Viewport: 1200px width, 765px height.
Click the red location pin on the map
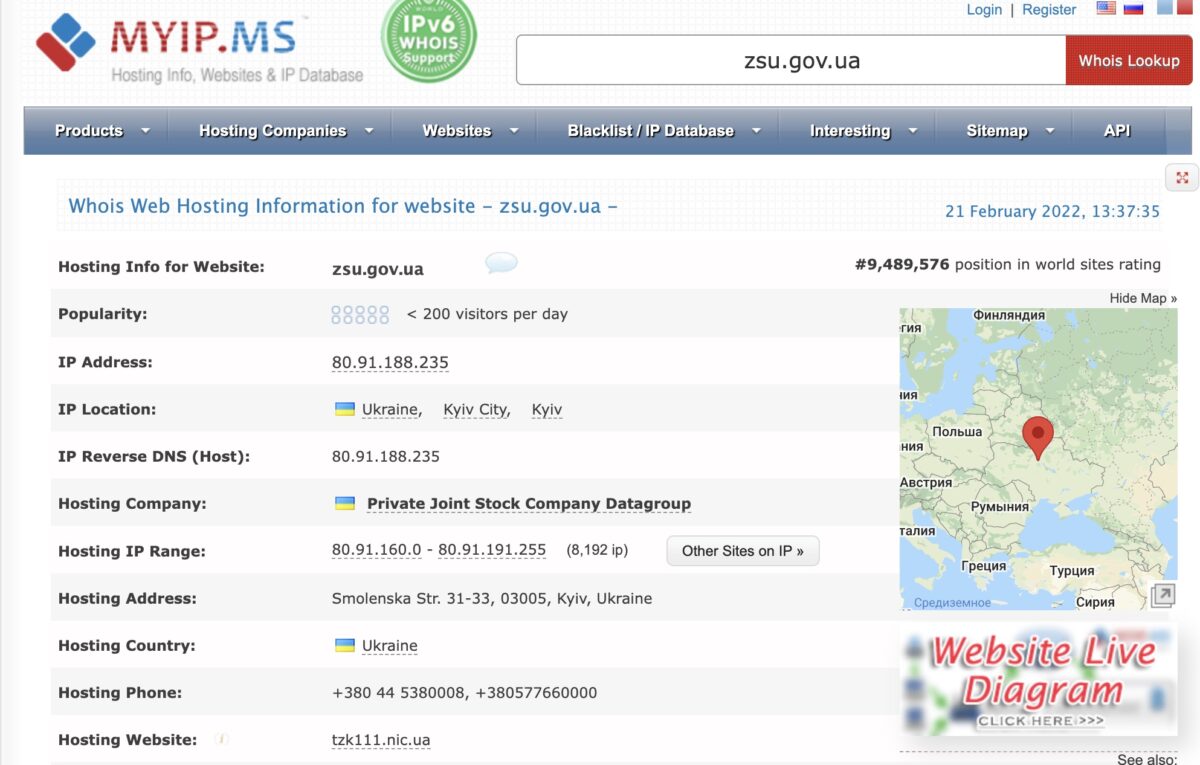(x=1038, y=438)
